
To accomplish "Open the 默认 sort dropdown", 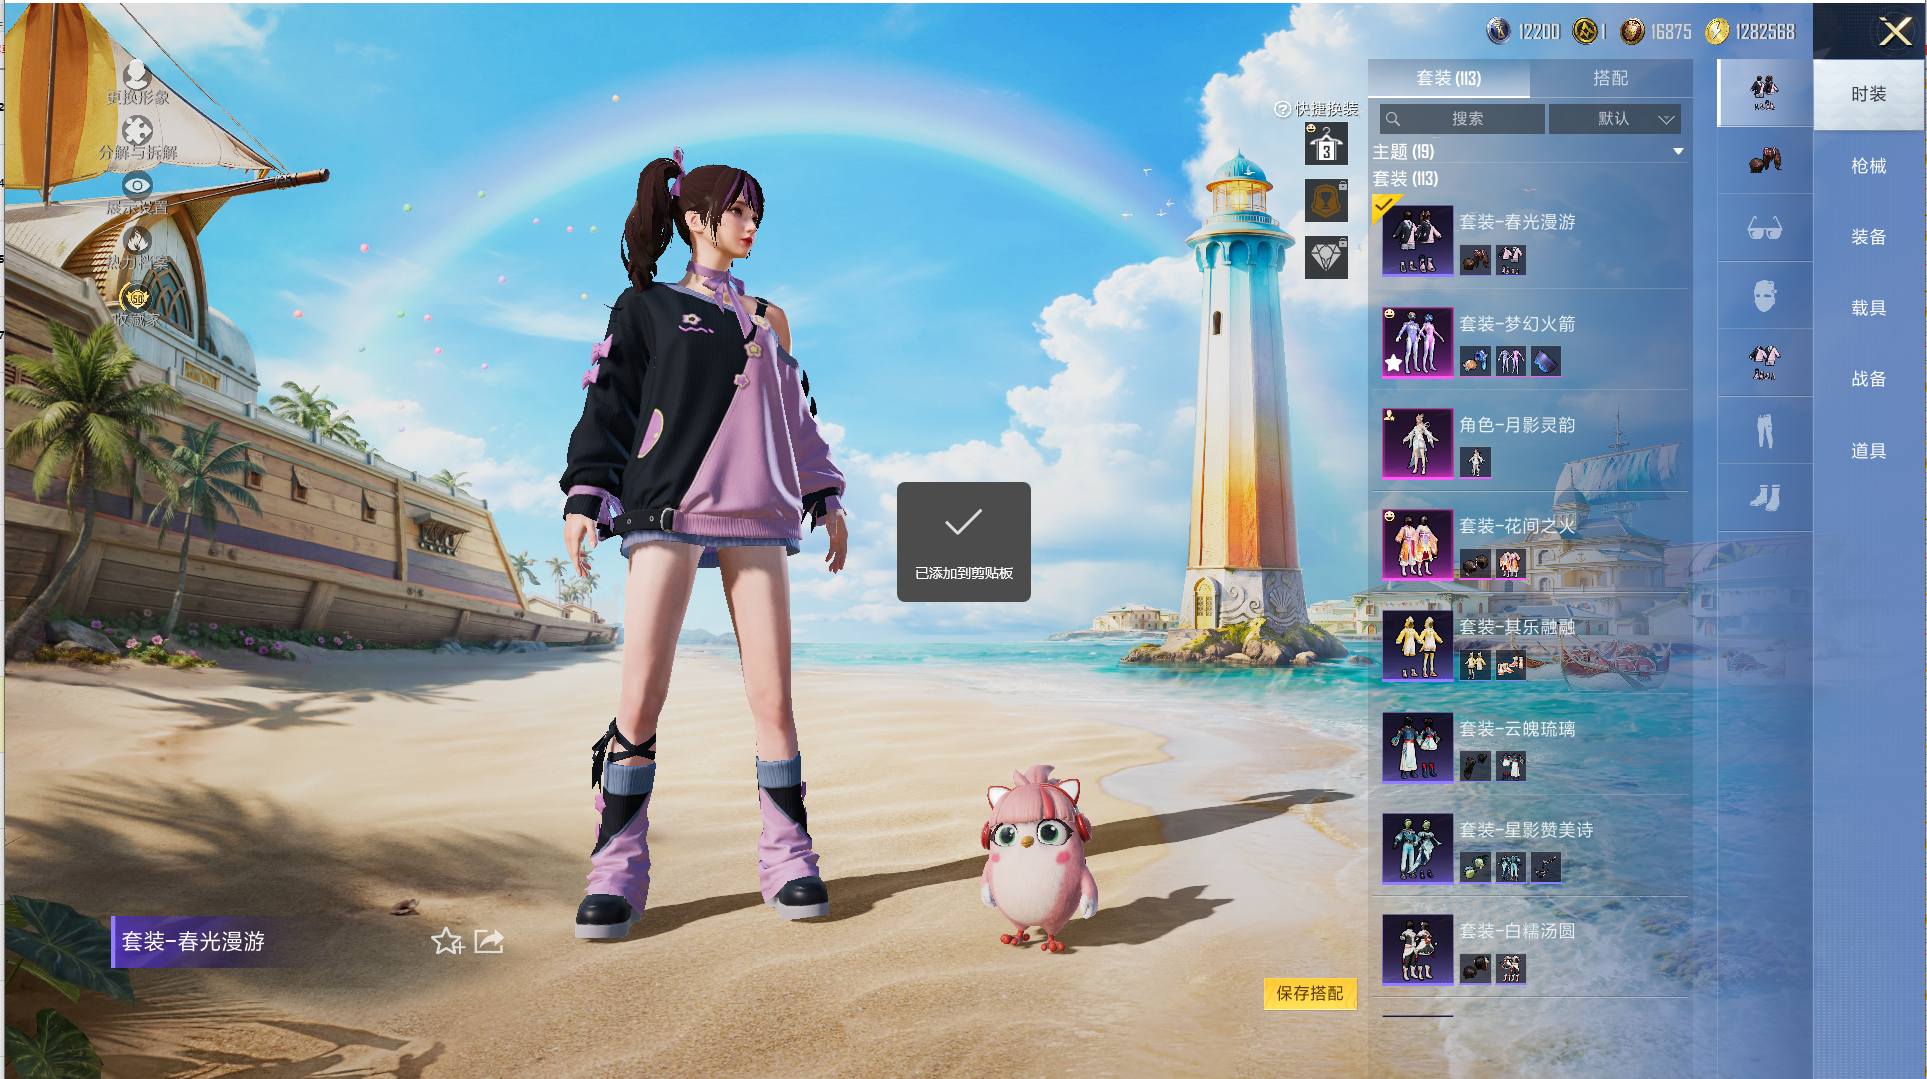I will (x=1614, y=119).
